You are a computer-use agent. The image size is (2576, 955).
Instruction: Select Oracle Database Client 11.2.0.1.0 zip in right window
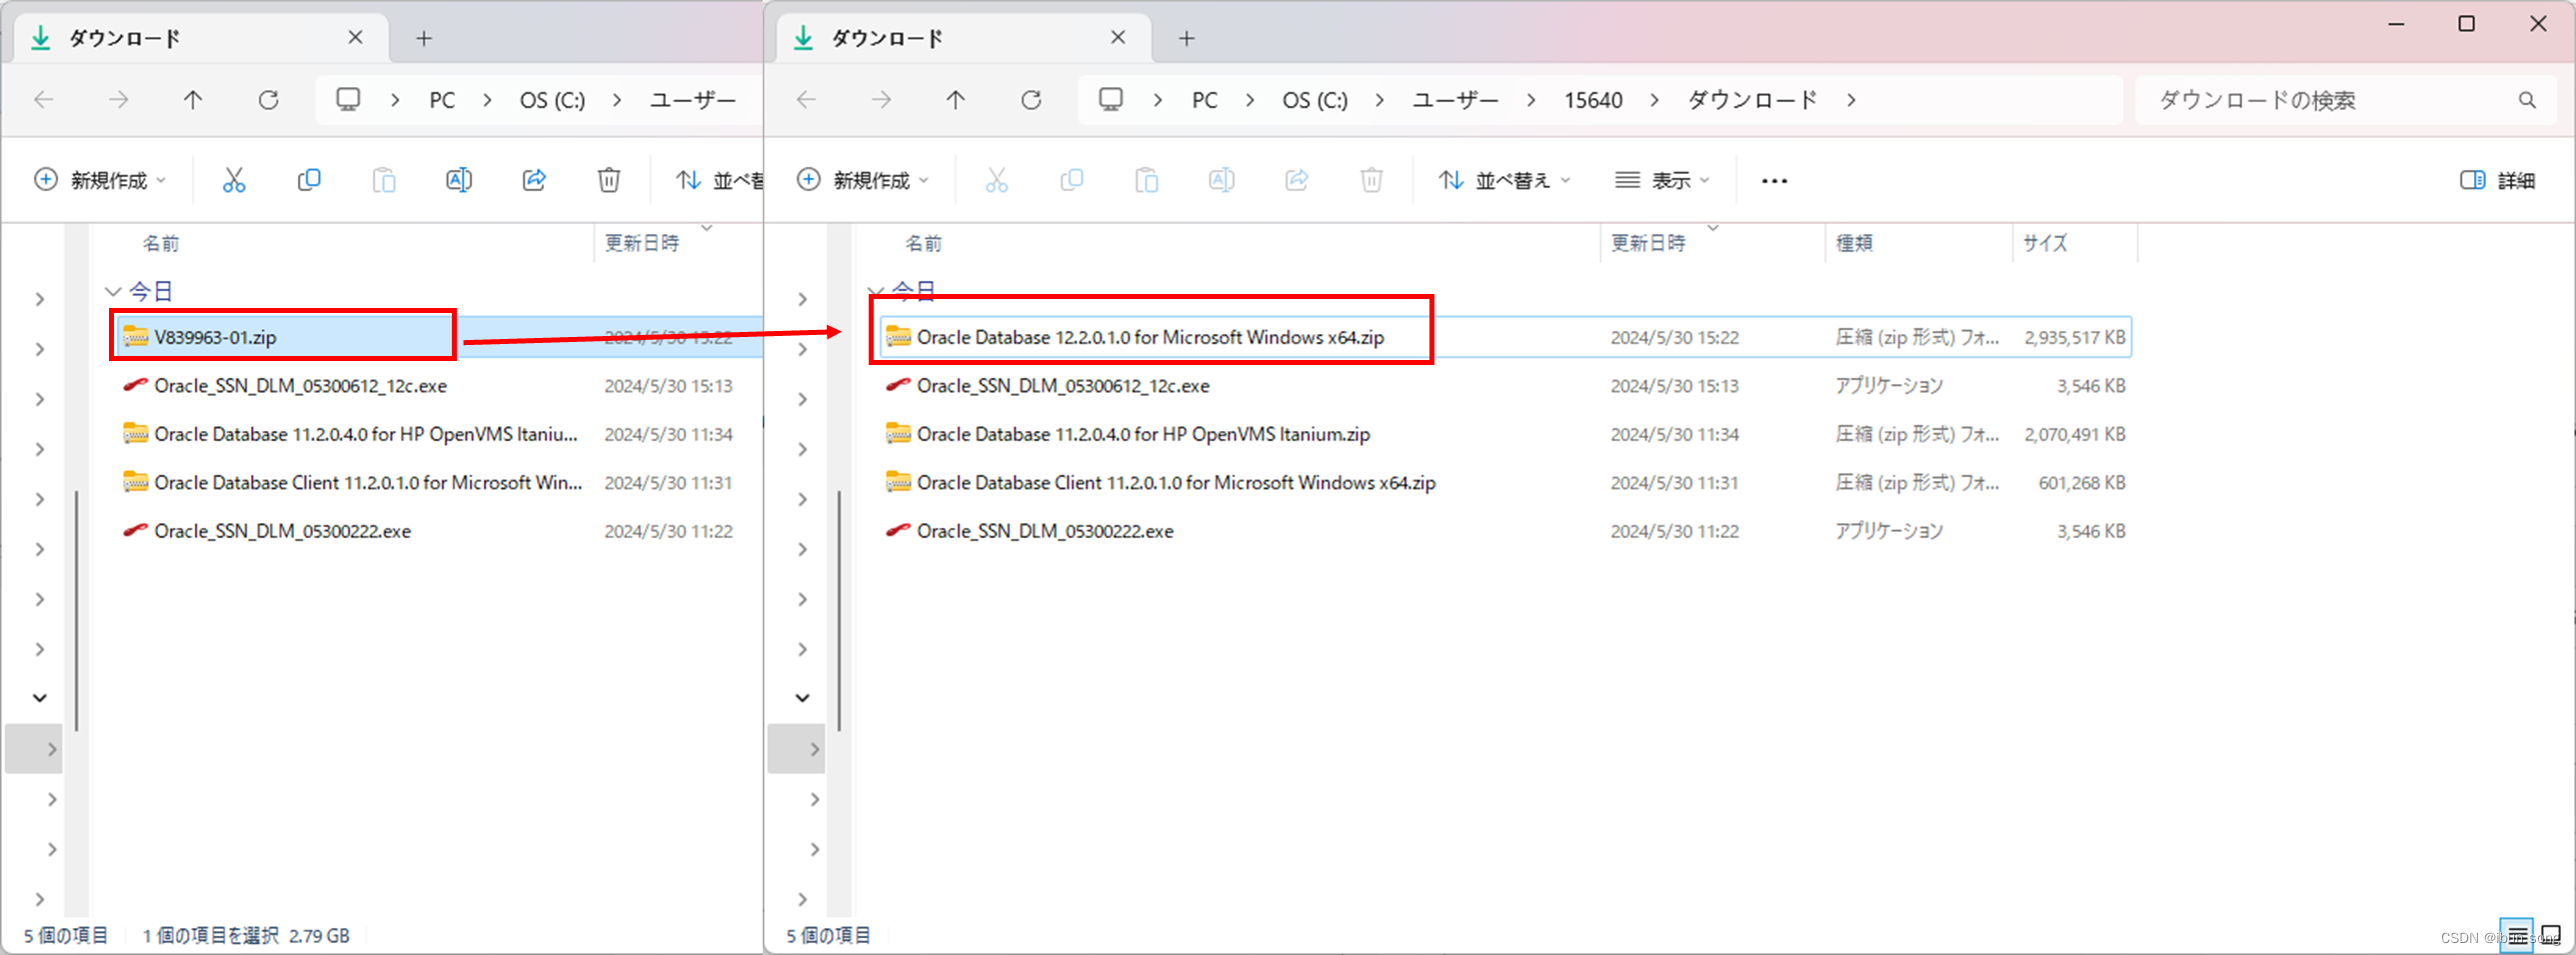pyautogui.click(x=1505, y=483)
